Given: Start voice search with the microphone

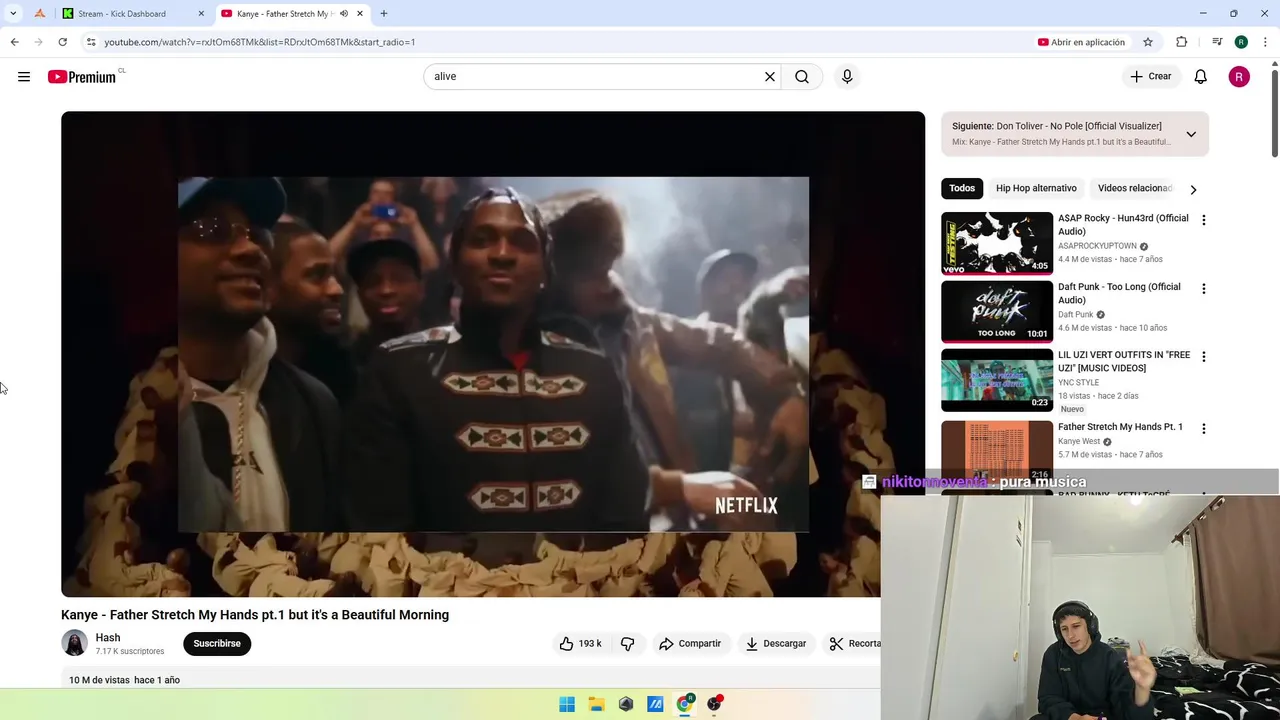Looking at the screenshot, I should pyautogui.click(x=847, y=76).
